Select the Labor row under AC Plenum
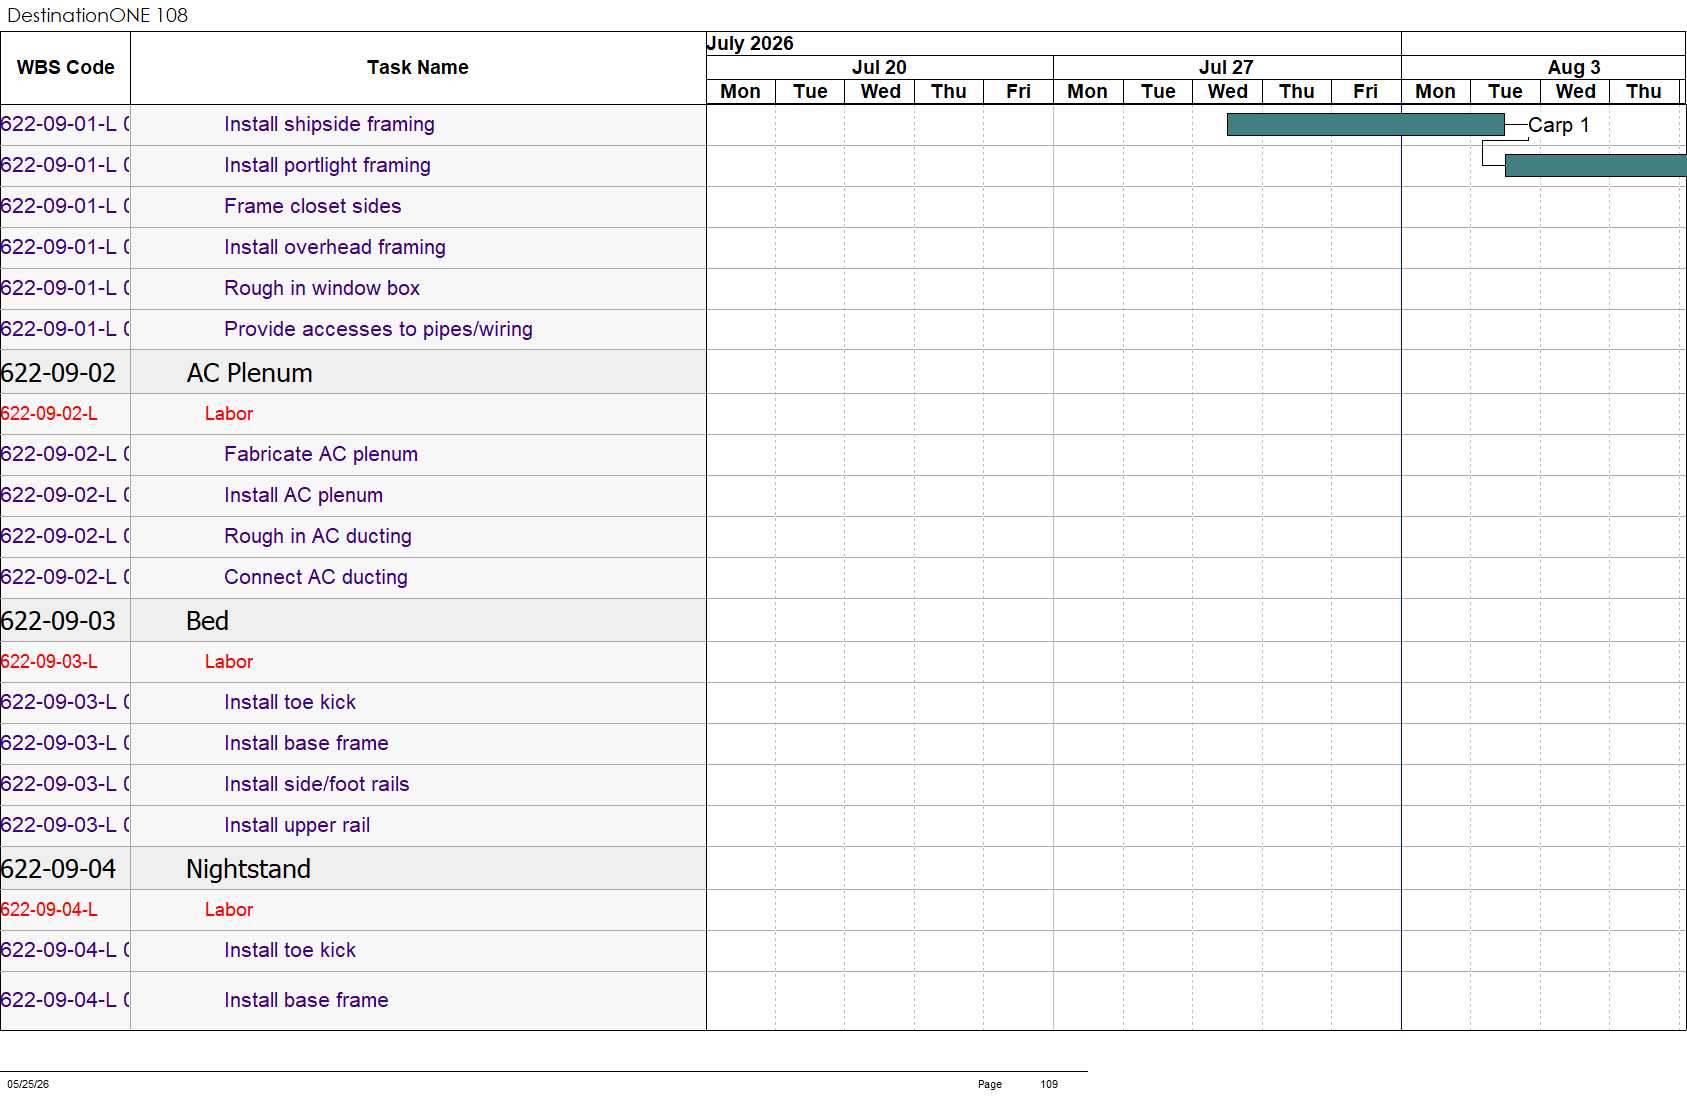This screenshot has height=1097, width=1687. [x=229, y=413]
